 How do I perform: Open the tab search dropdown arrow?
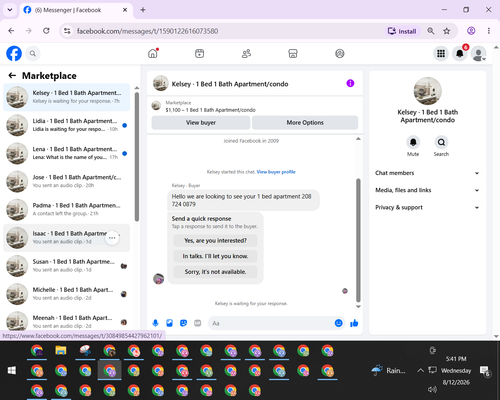(10, 10)
